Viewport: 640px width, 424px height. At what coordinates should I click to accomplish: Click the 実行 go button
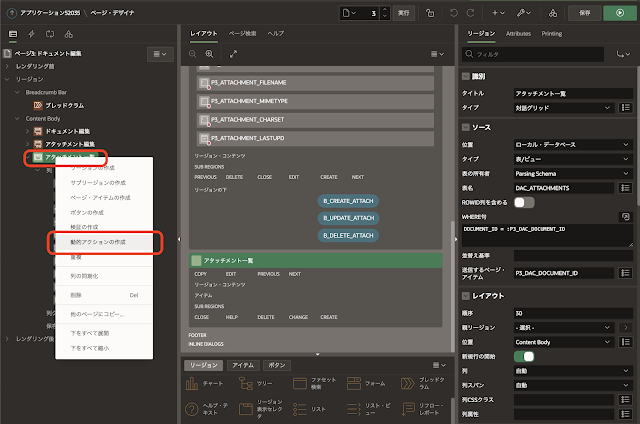click(403, 13)
